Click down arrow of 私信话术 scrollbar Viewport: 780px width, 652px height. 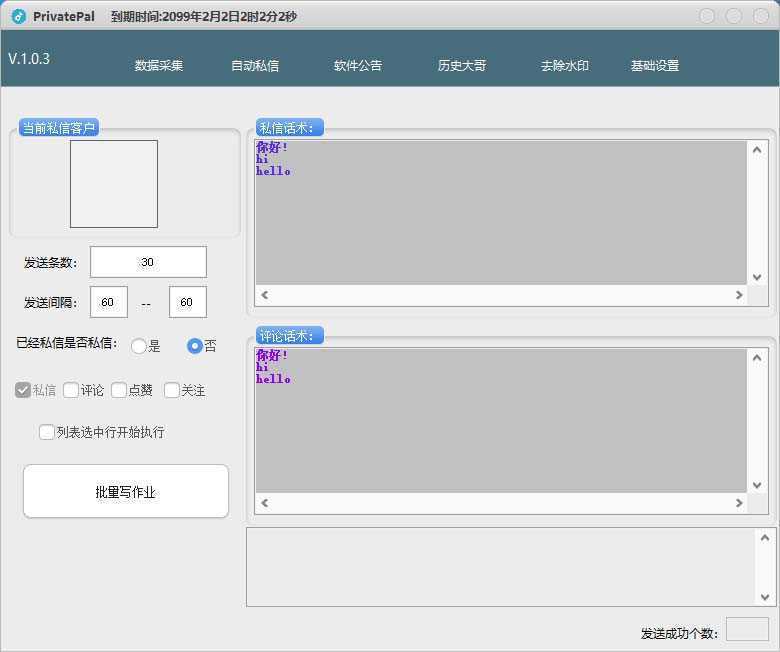(757, 277)
